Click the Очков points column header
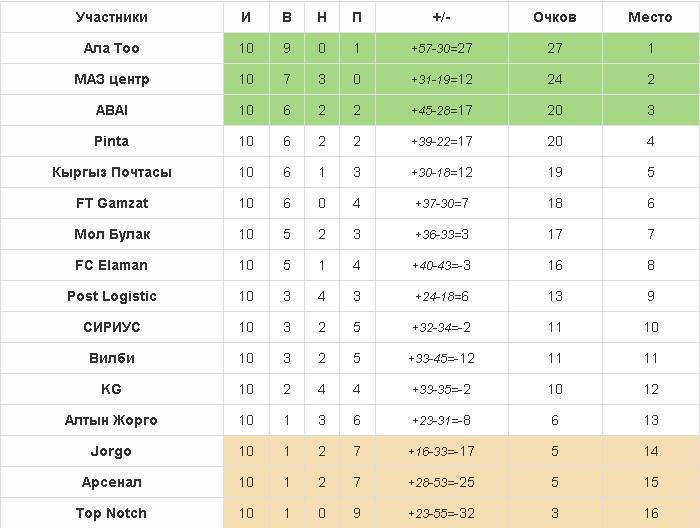The width and height of the screenshot is (700, 528). 555,17
